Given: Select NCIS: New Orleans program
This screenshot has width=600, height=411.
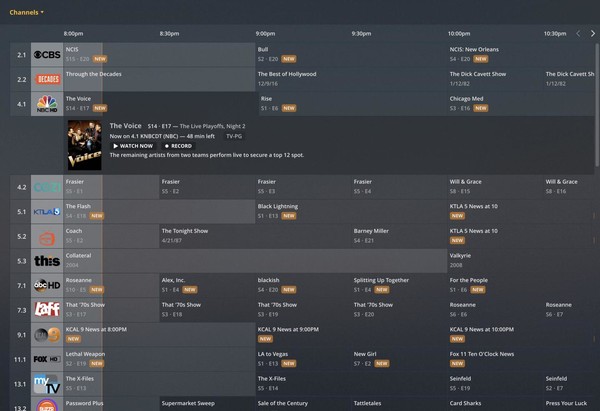Looking at the screenshot, I should [x=520, y=55].
